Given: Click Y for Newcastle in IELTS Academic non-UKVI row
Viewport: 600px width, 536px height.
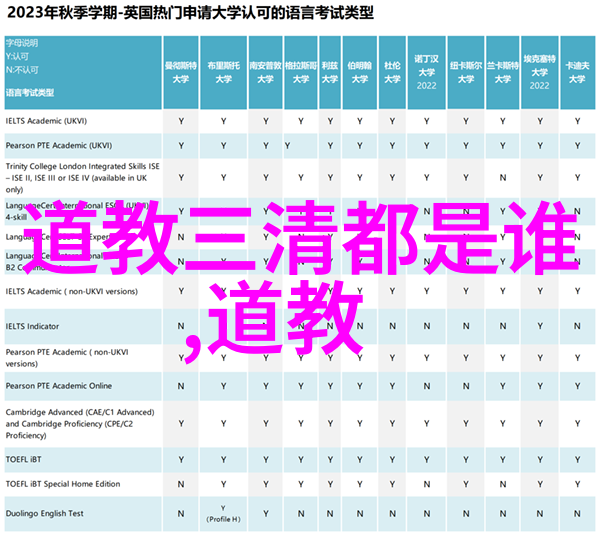Looking at the screenshot, I should coord(466,292).
